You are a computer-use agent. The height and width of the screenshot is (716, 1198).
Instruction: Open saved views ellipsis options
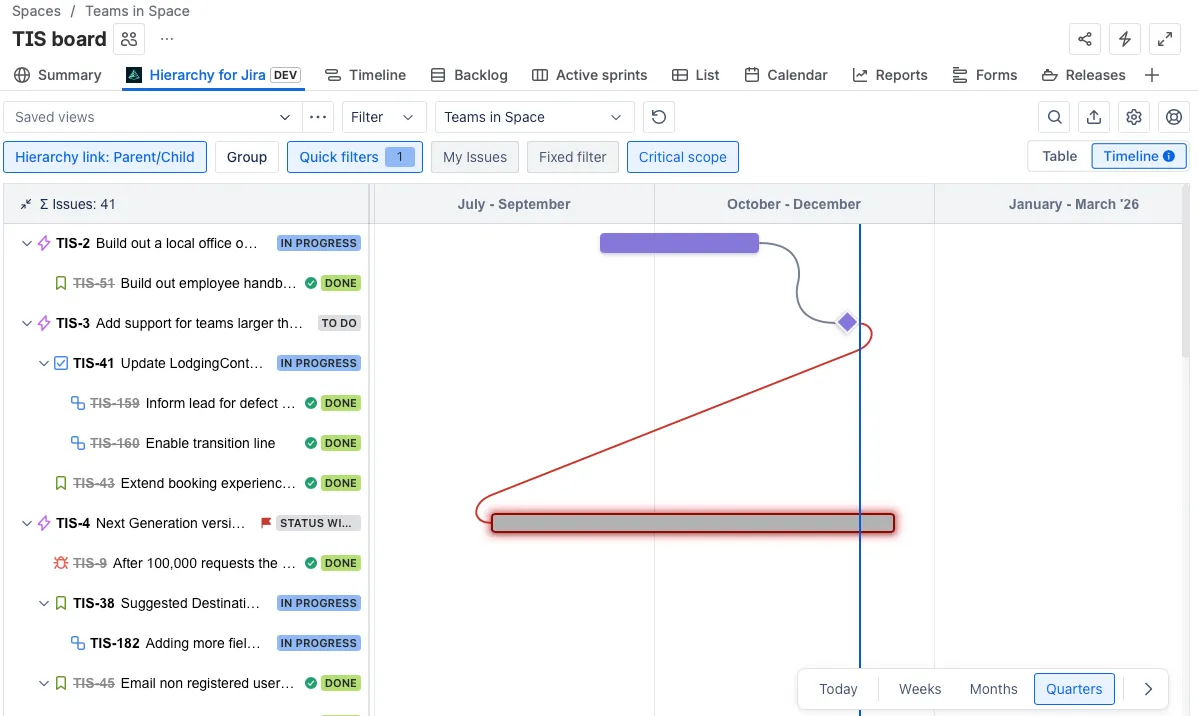(x=318, y=117)
